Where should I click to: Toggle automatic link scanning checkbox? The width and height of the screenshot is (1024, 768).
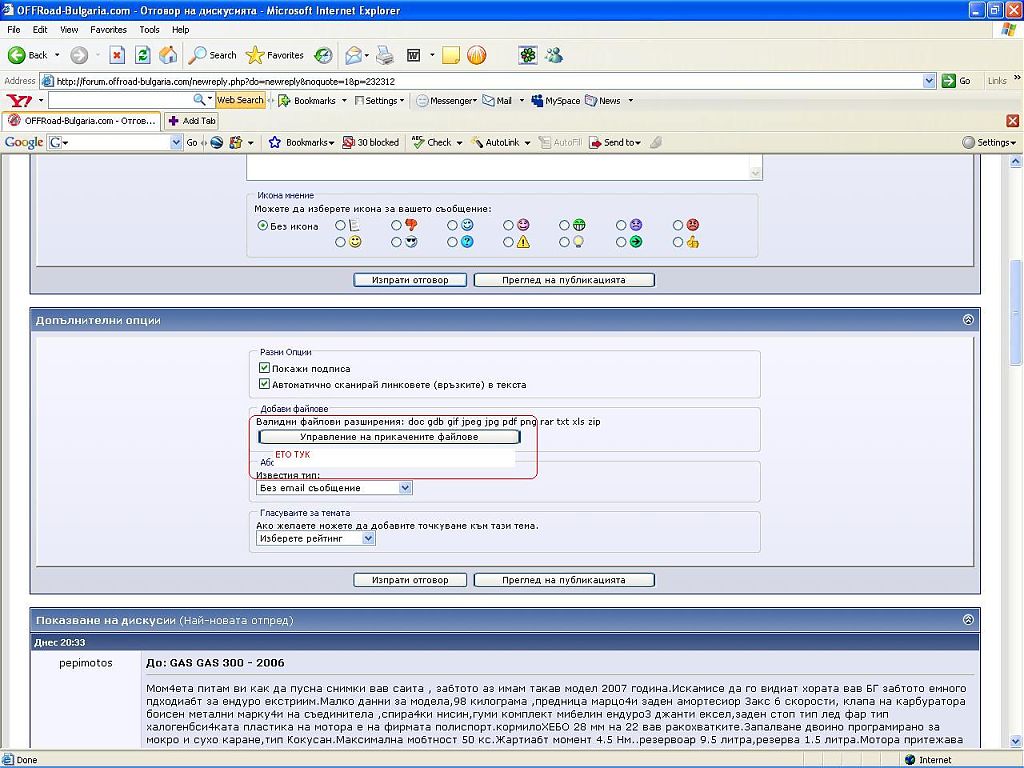click(x=265, y=384)
